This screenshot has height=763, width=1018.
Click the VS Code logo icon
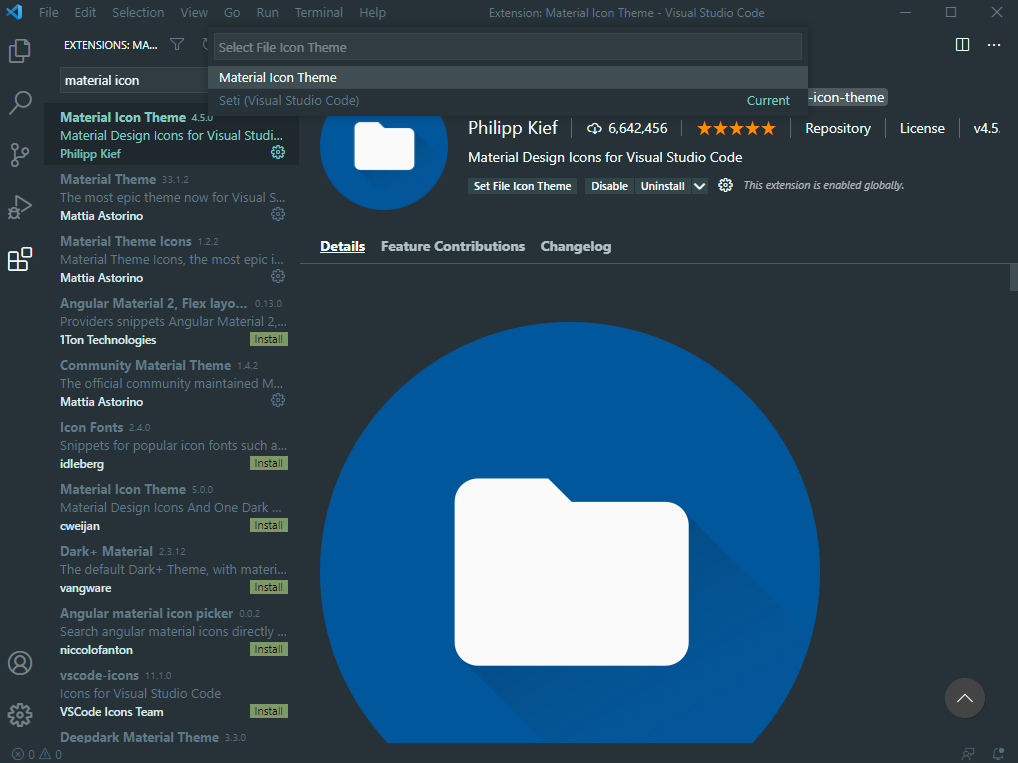[x=14, y=12]
